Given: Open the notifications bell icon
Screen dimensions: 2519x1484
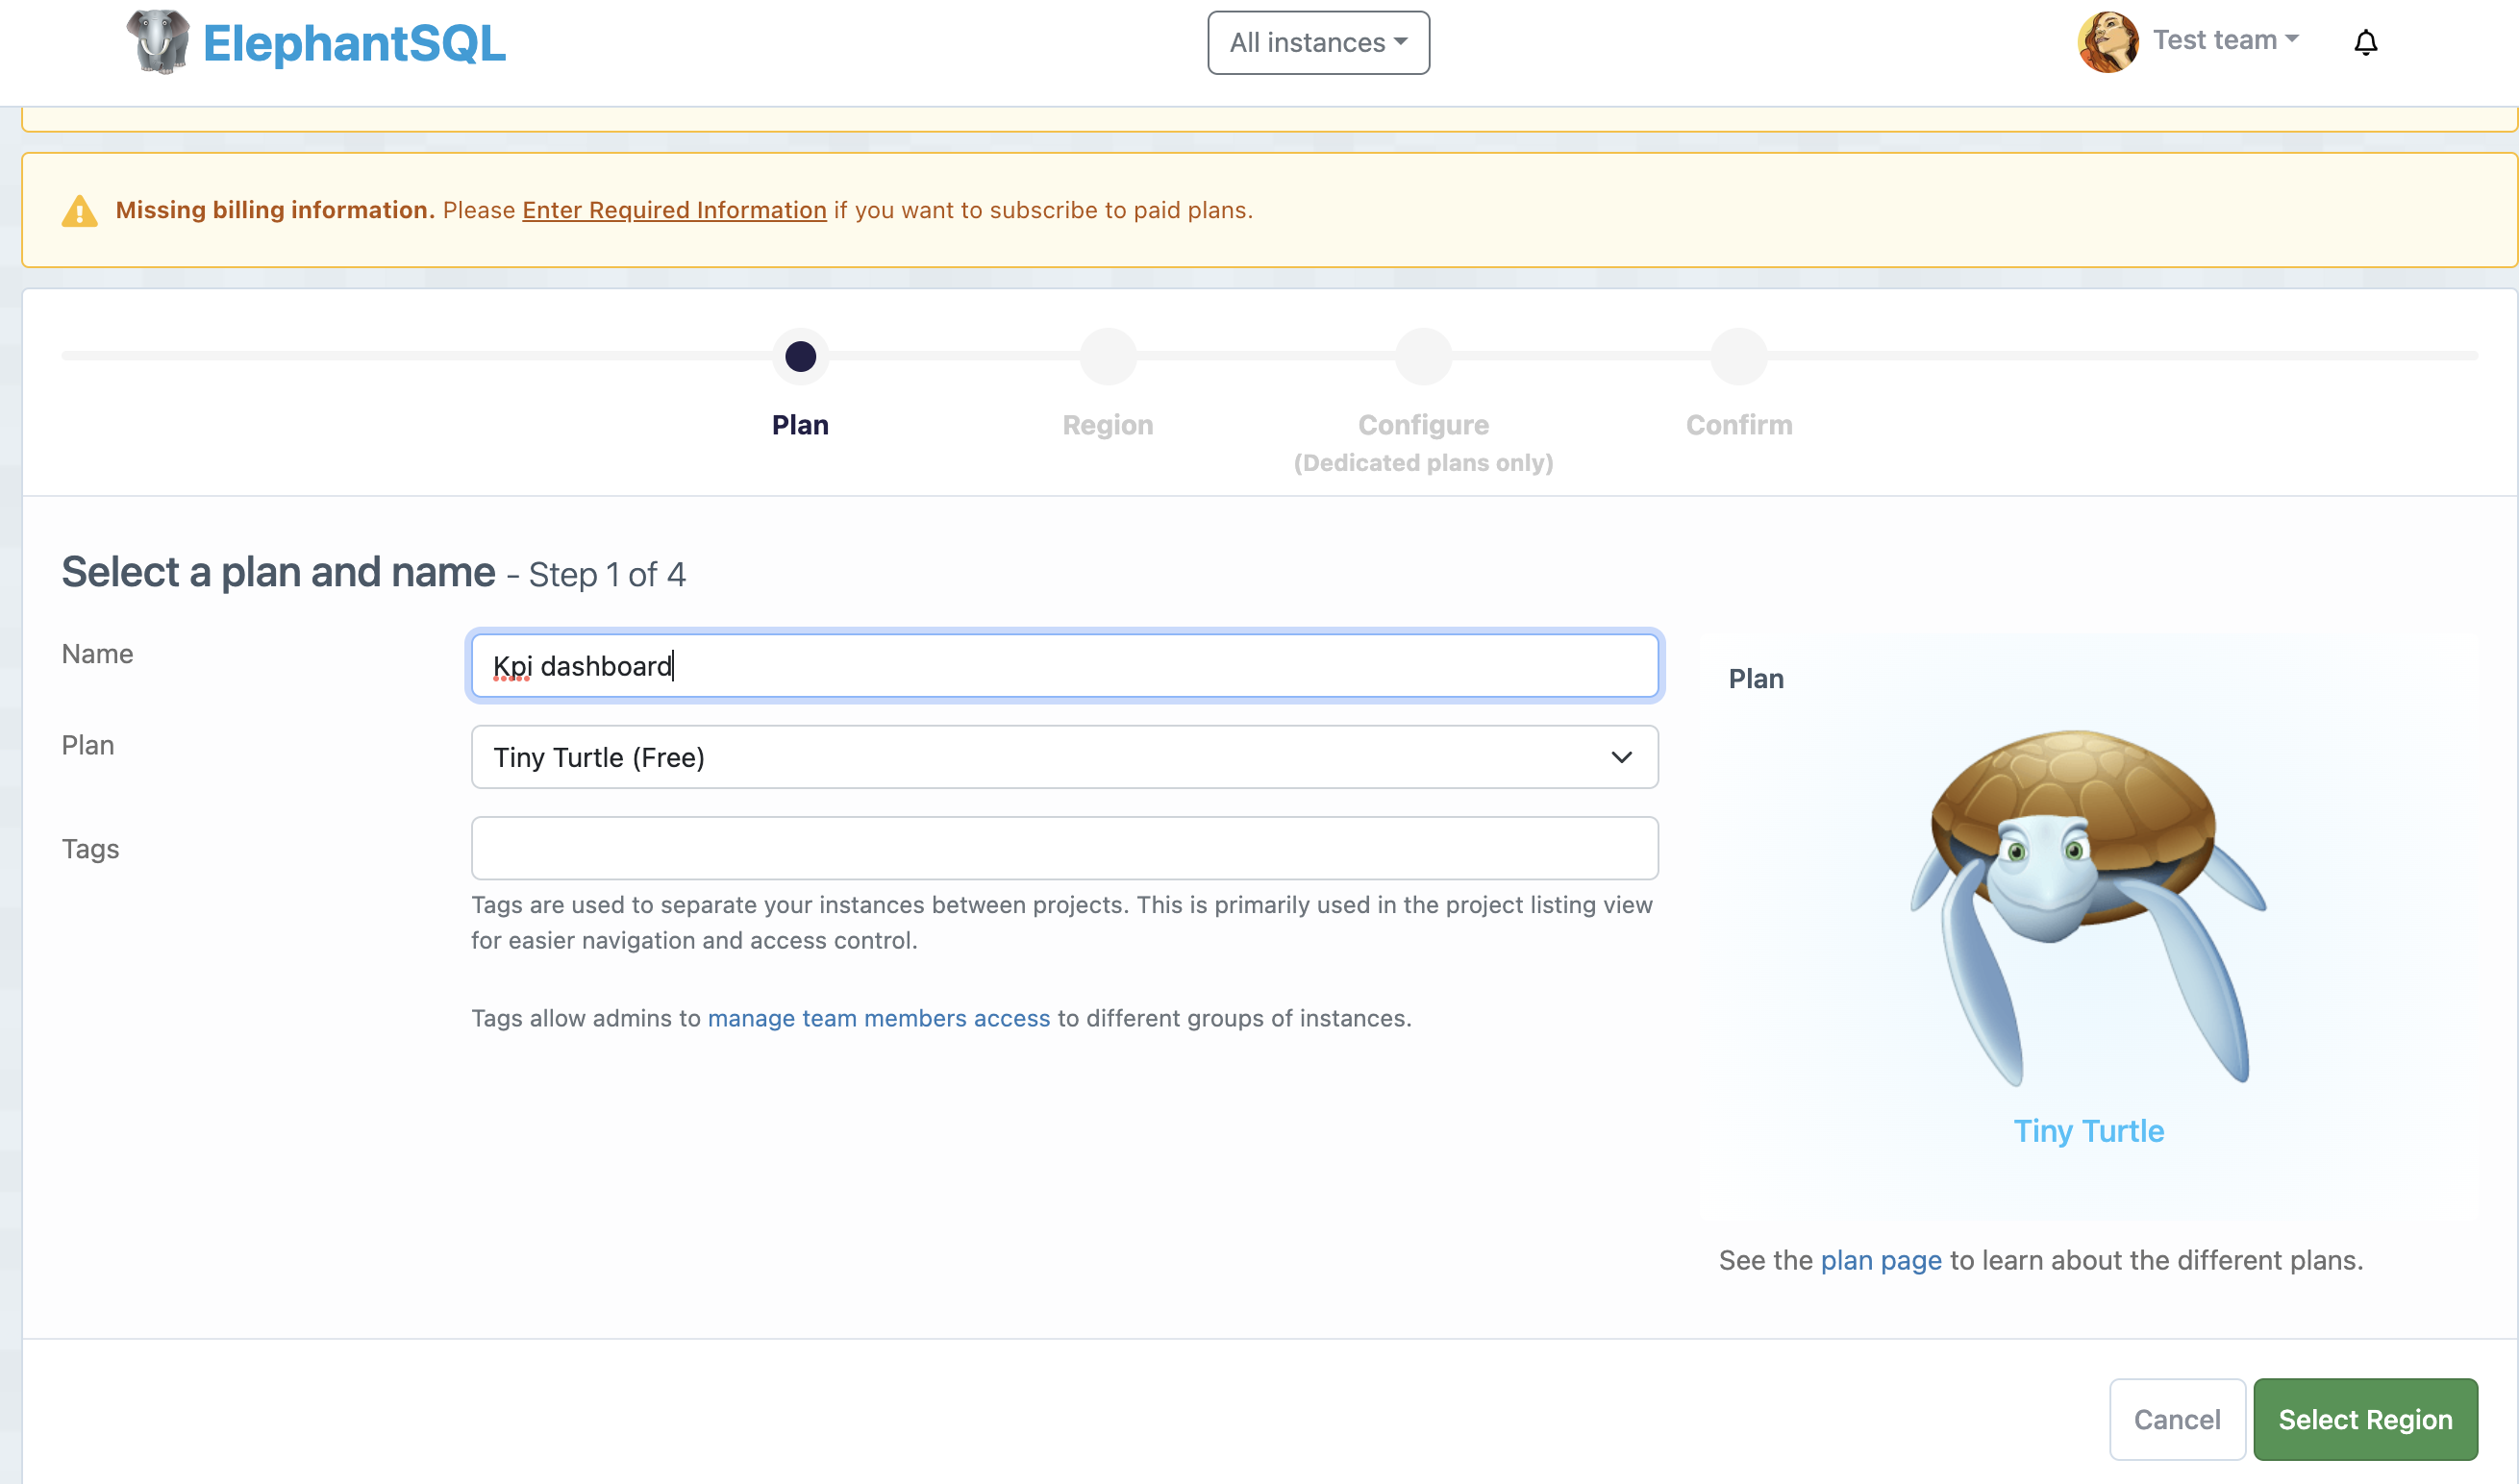Looking at the screenshot, I should (x=2365, y=42).
